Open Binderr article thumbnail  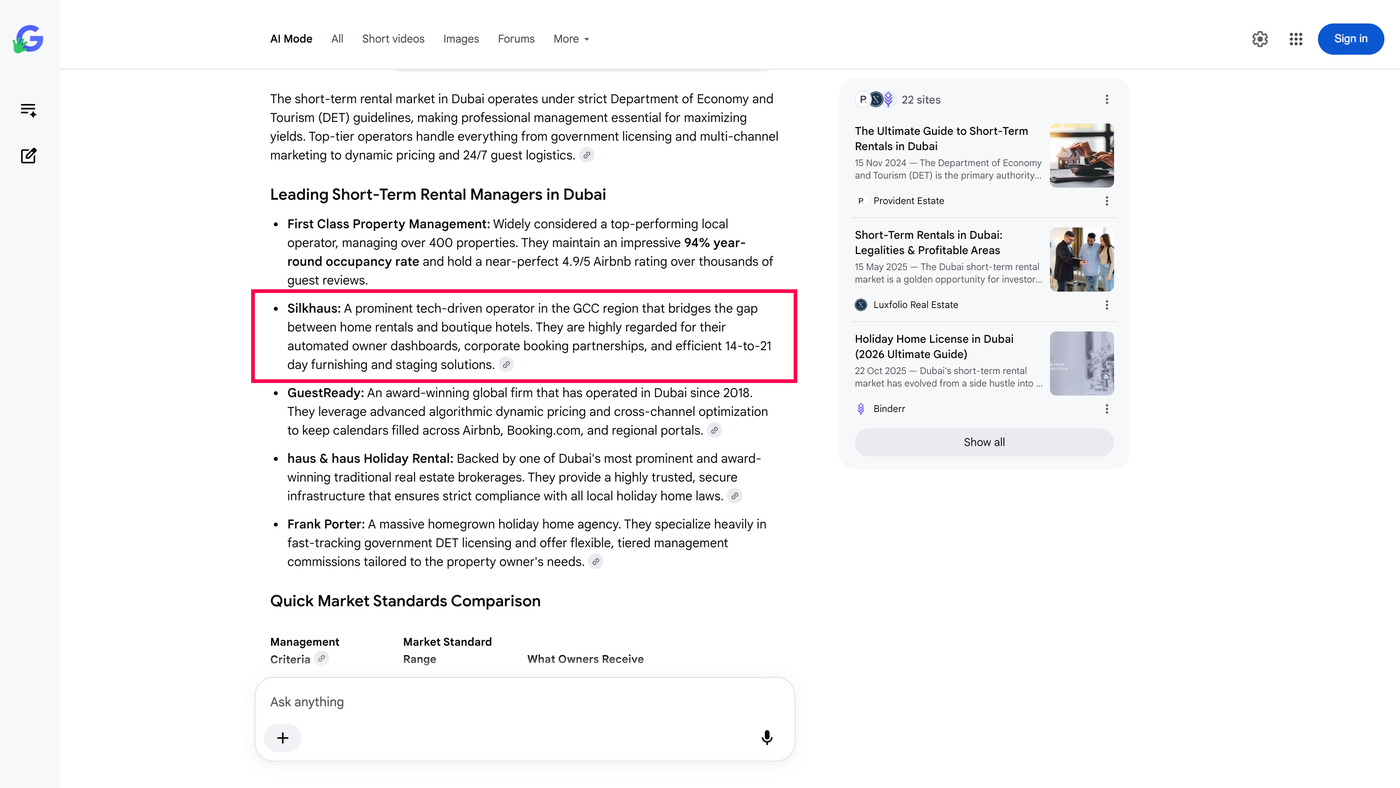1082,363
